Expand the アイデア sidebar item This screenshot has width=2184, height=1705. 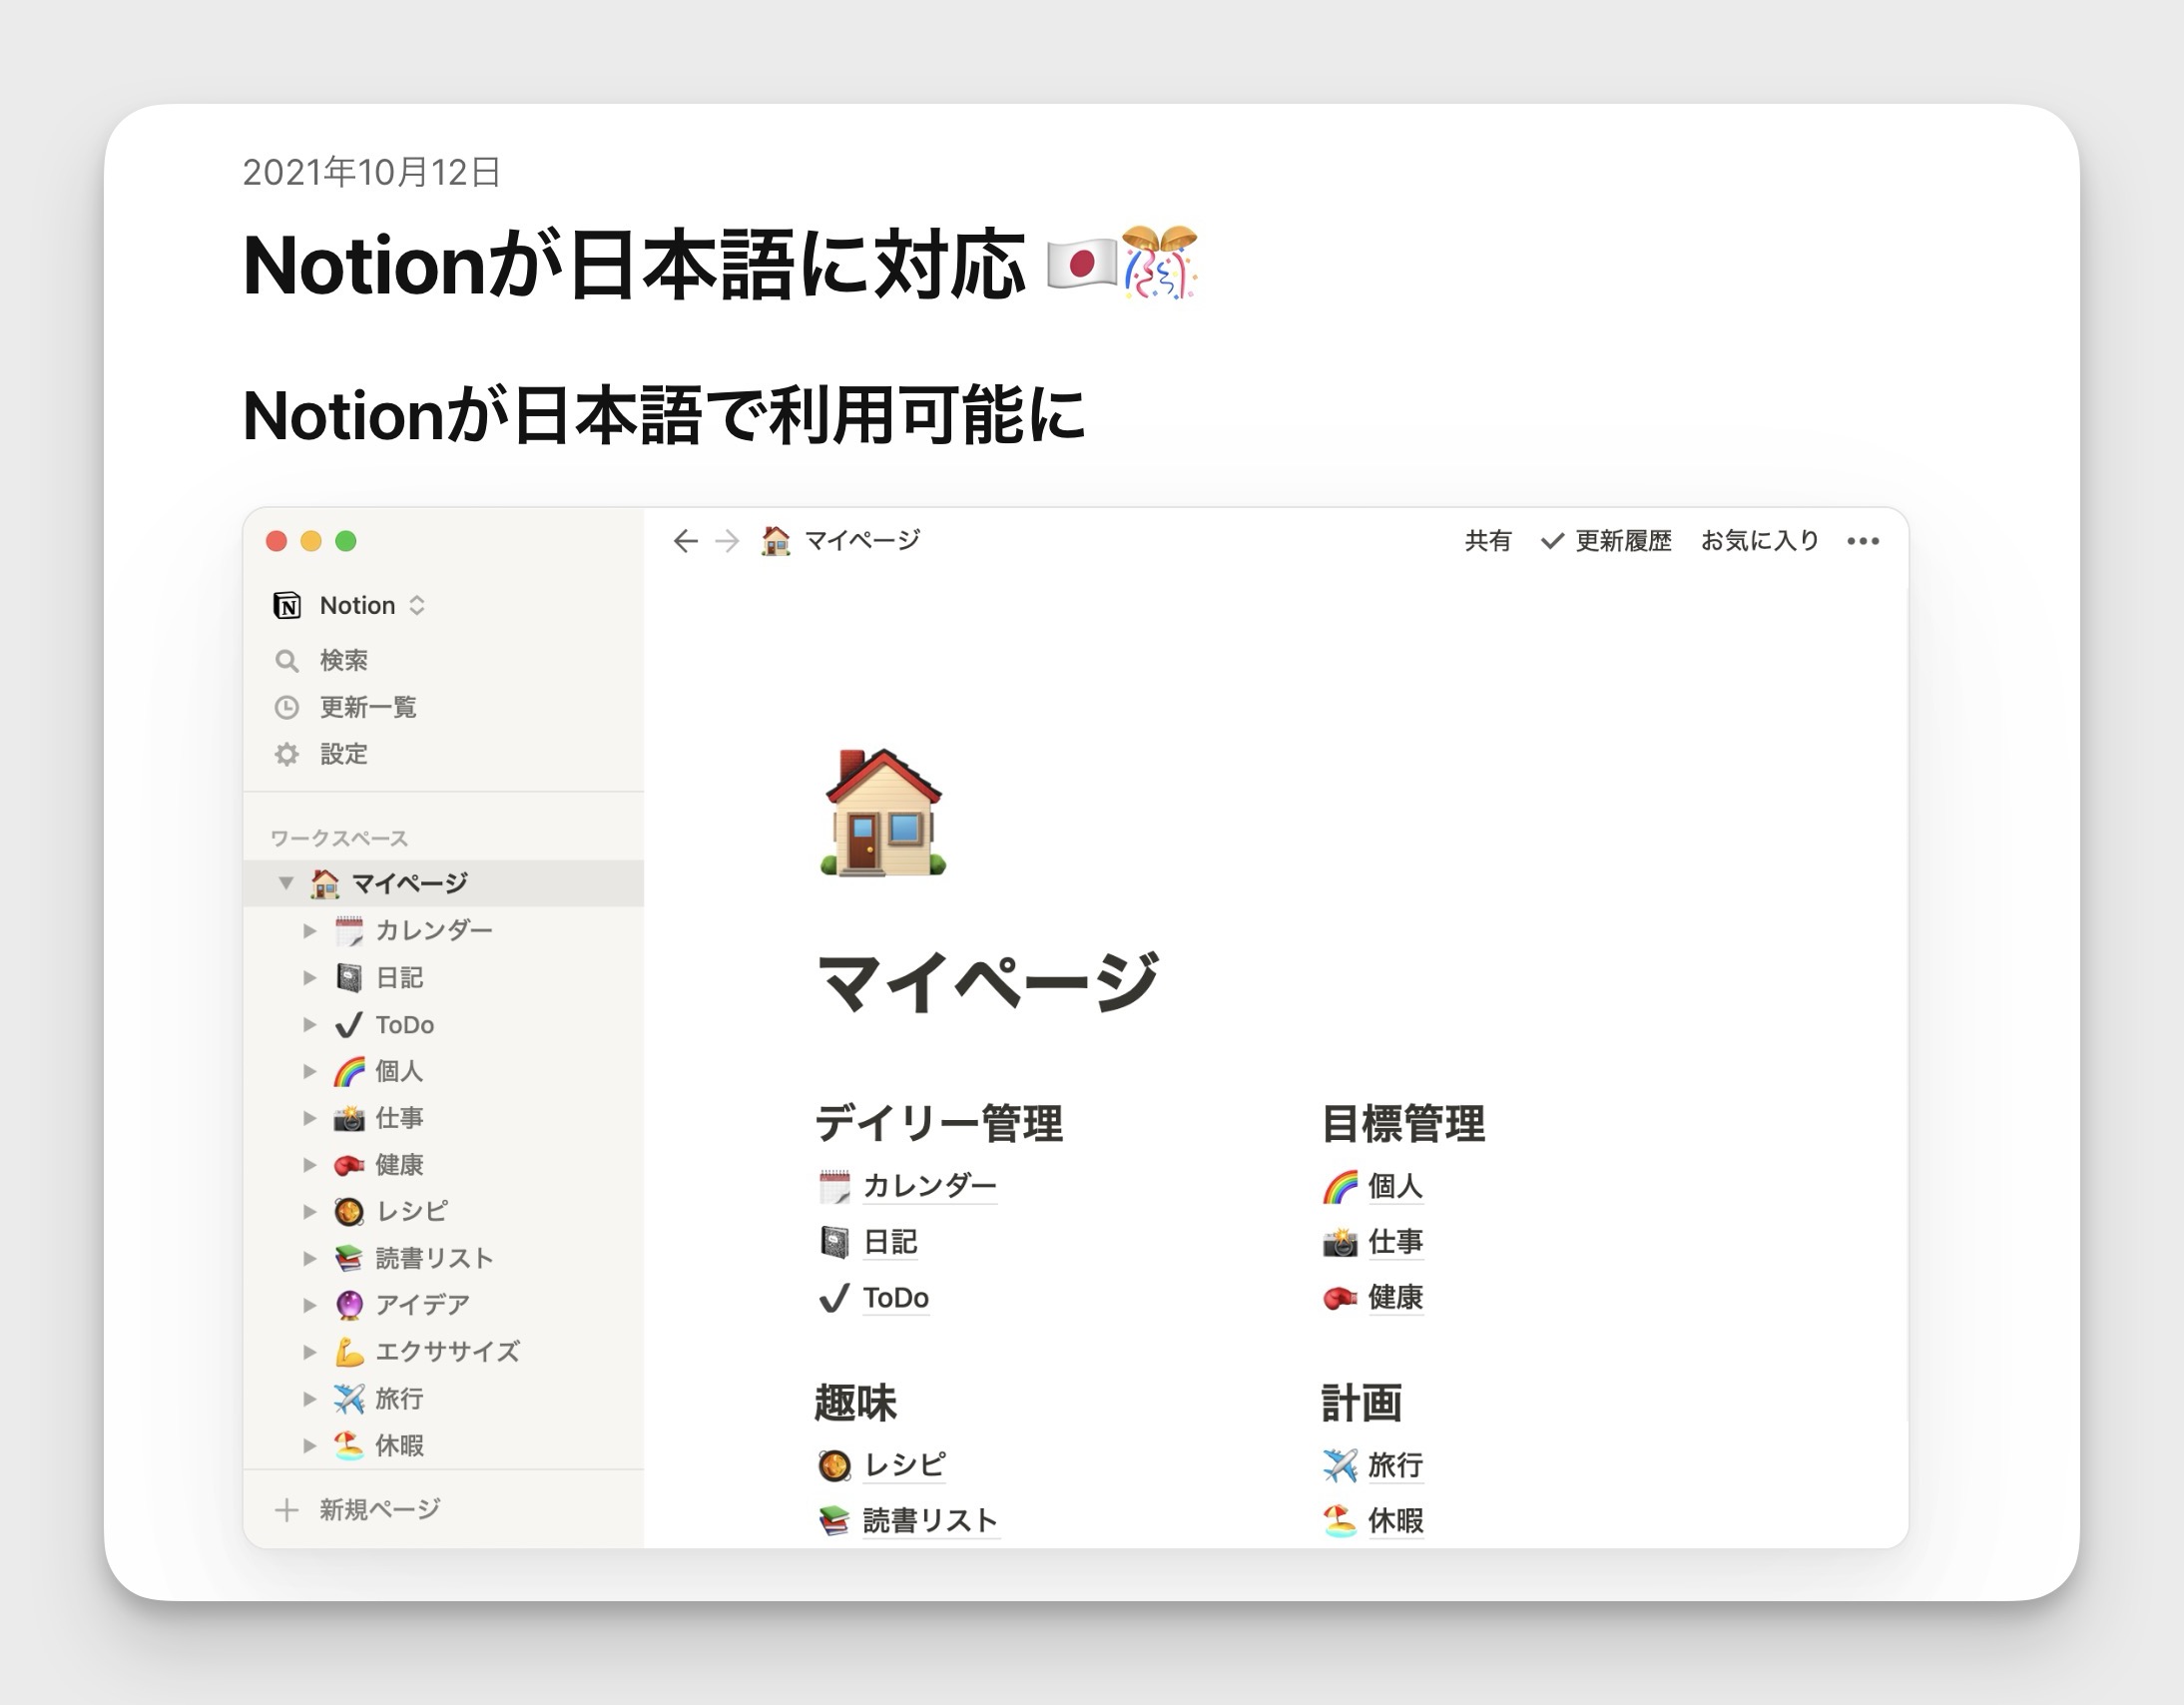click(x=310, y=1305)
